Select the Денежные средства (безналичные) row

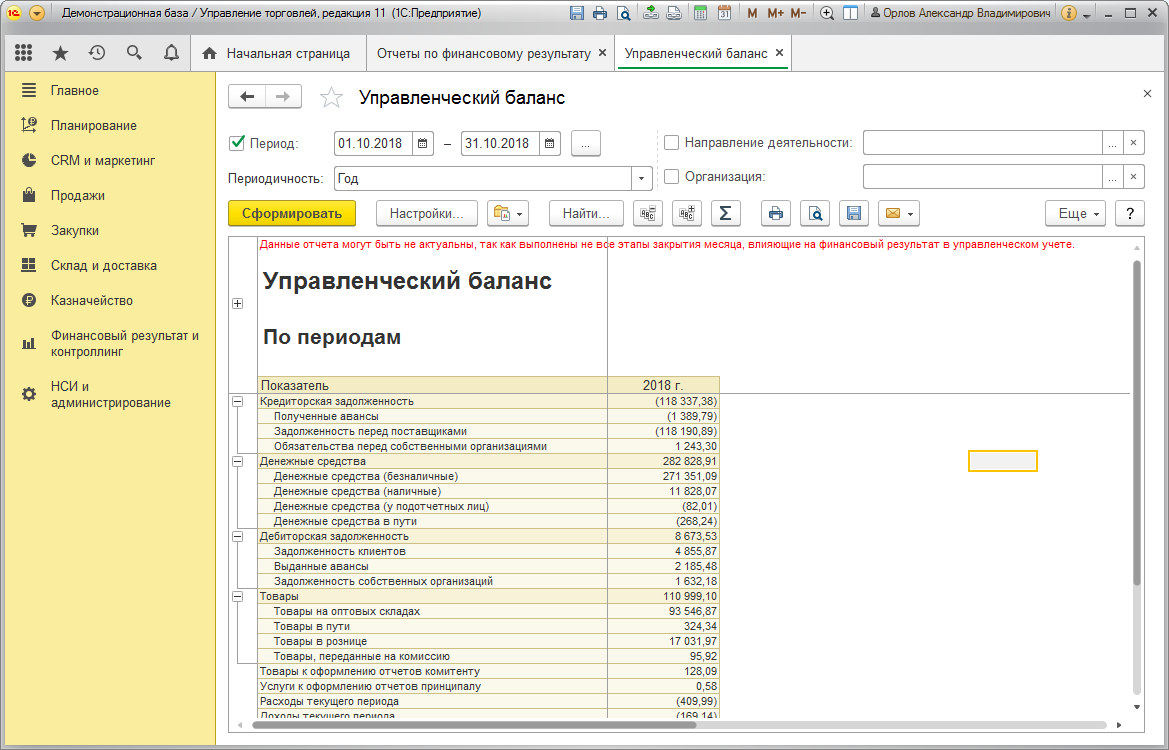(488, 476)
